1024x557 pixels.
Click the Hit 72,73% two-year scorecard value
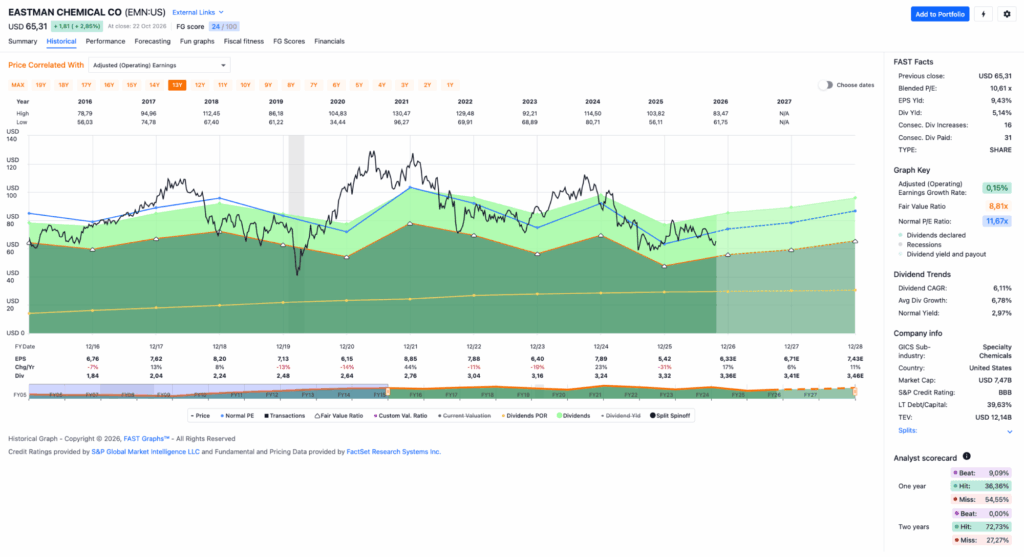point(981,526)
